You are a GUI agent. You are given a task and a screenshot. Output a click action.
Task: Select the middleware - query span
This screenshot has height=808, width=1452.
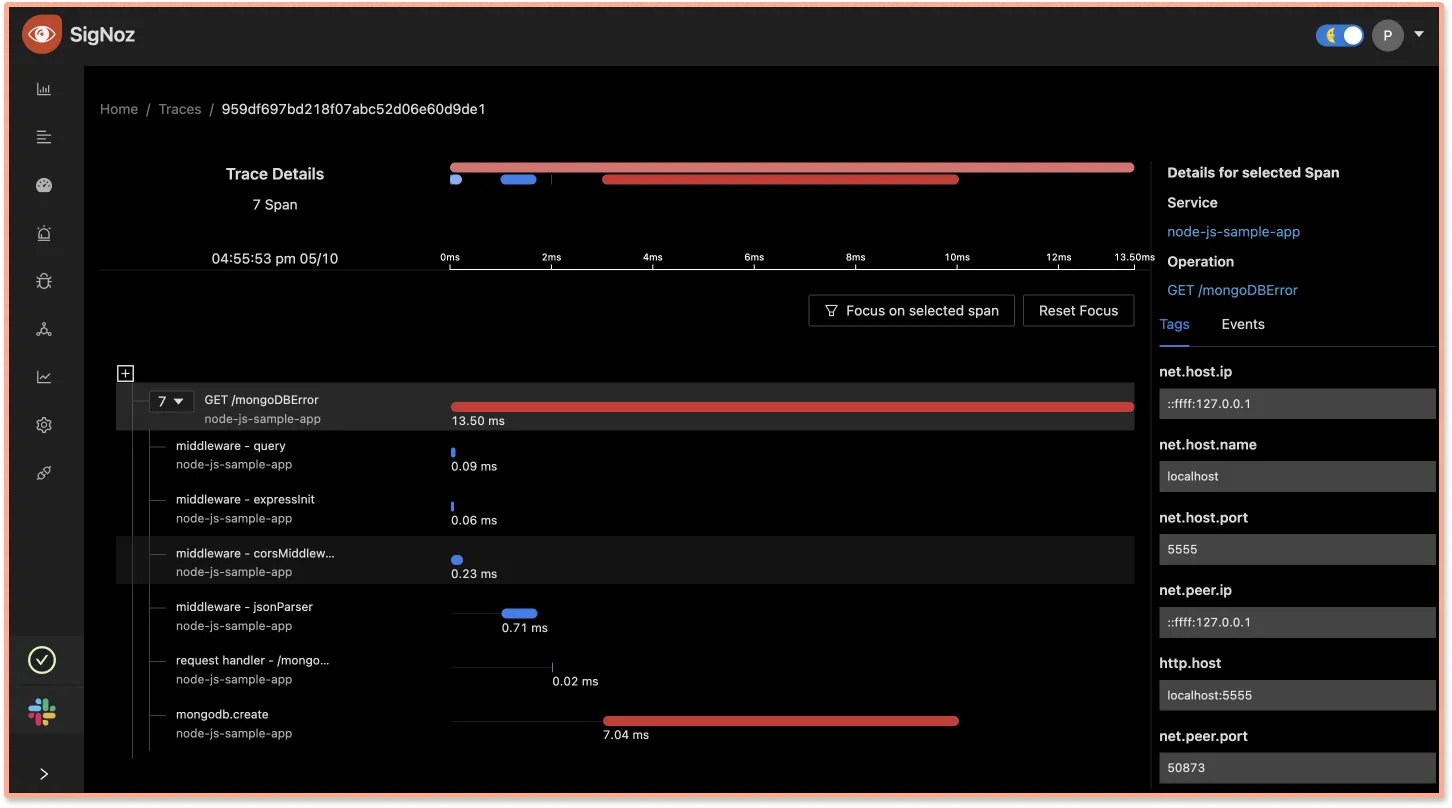point(231,446)
